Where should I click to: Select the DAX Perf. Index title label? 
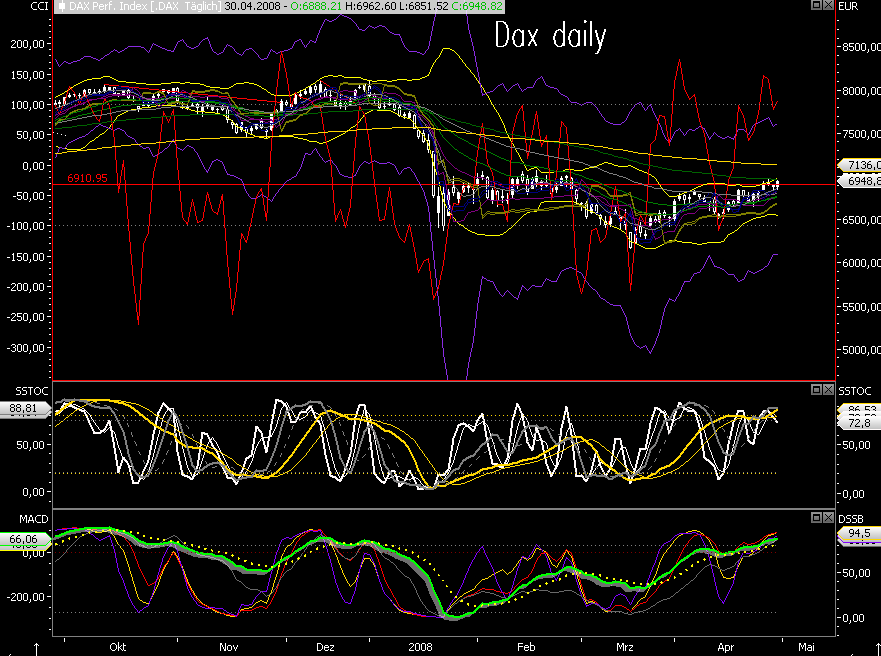click(x=145, y=7)
